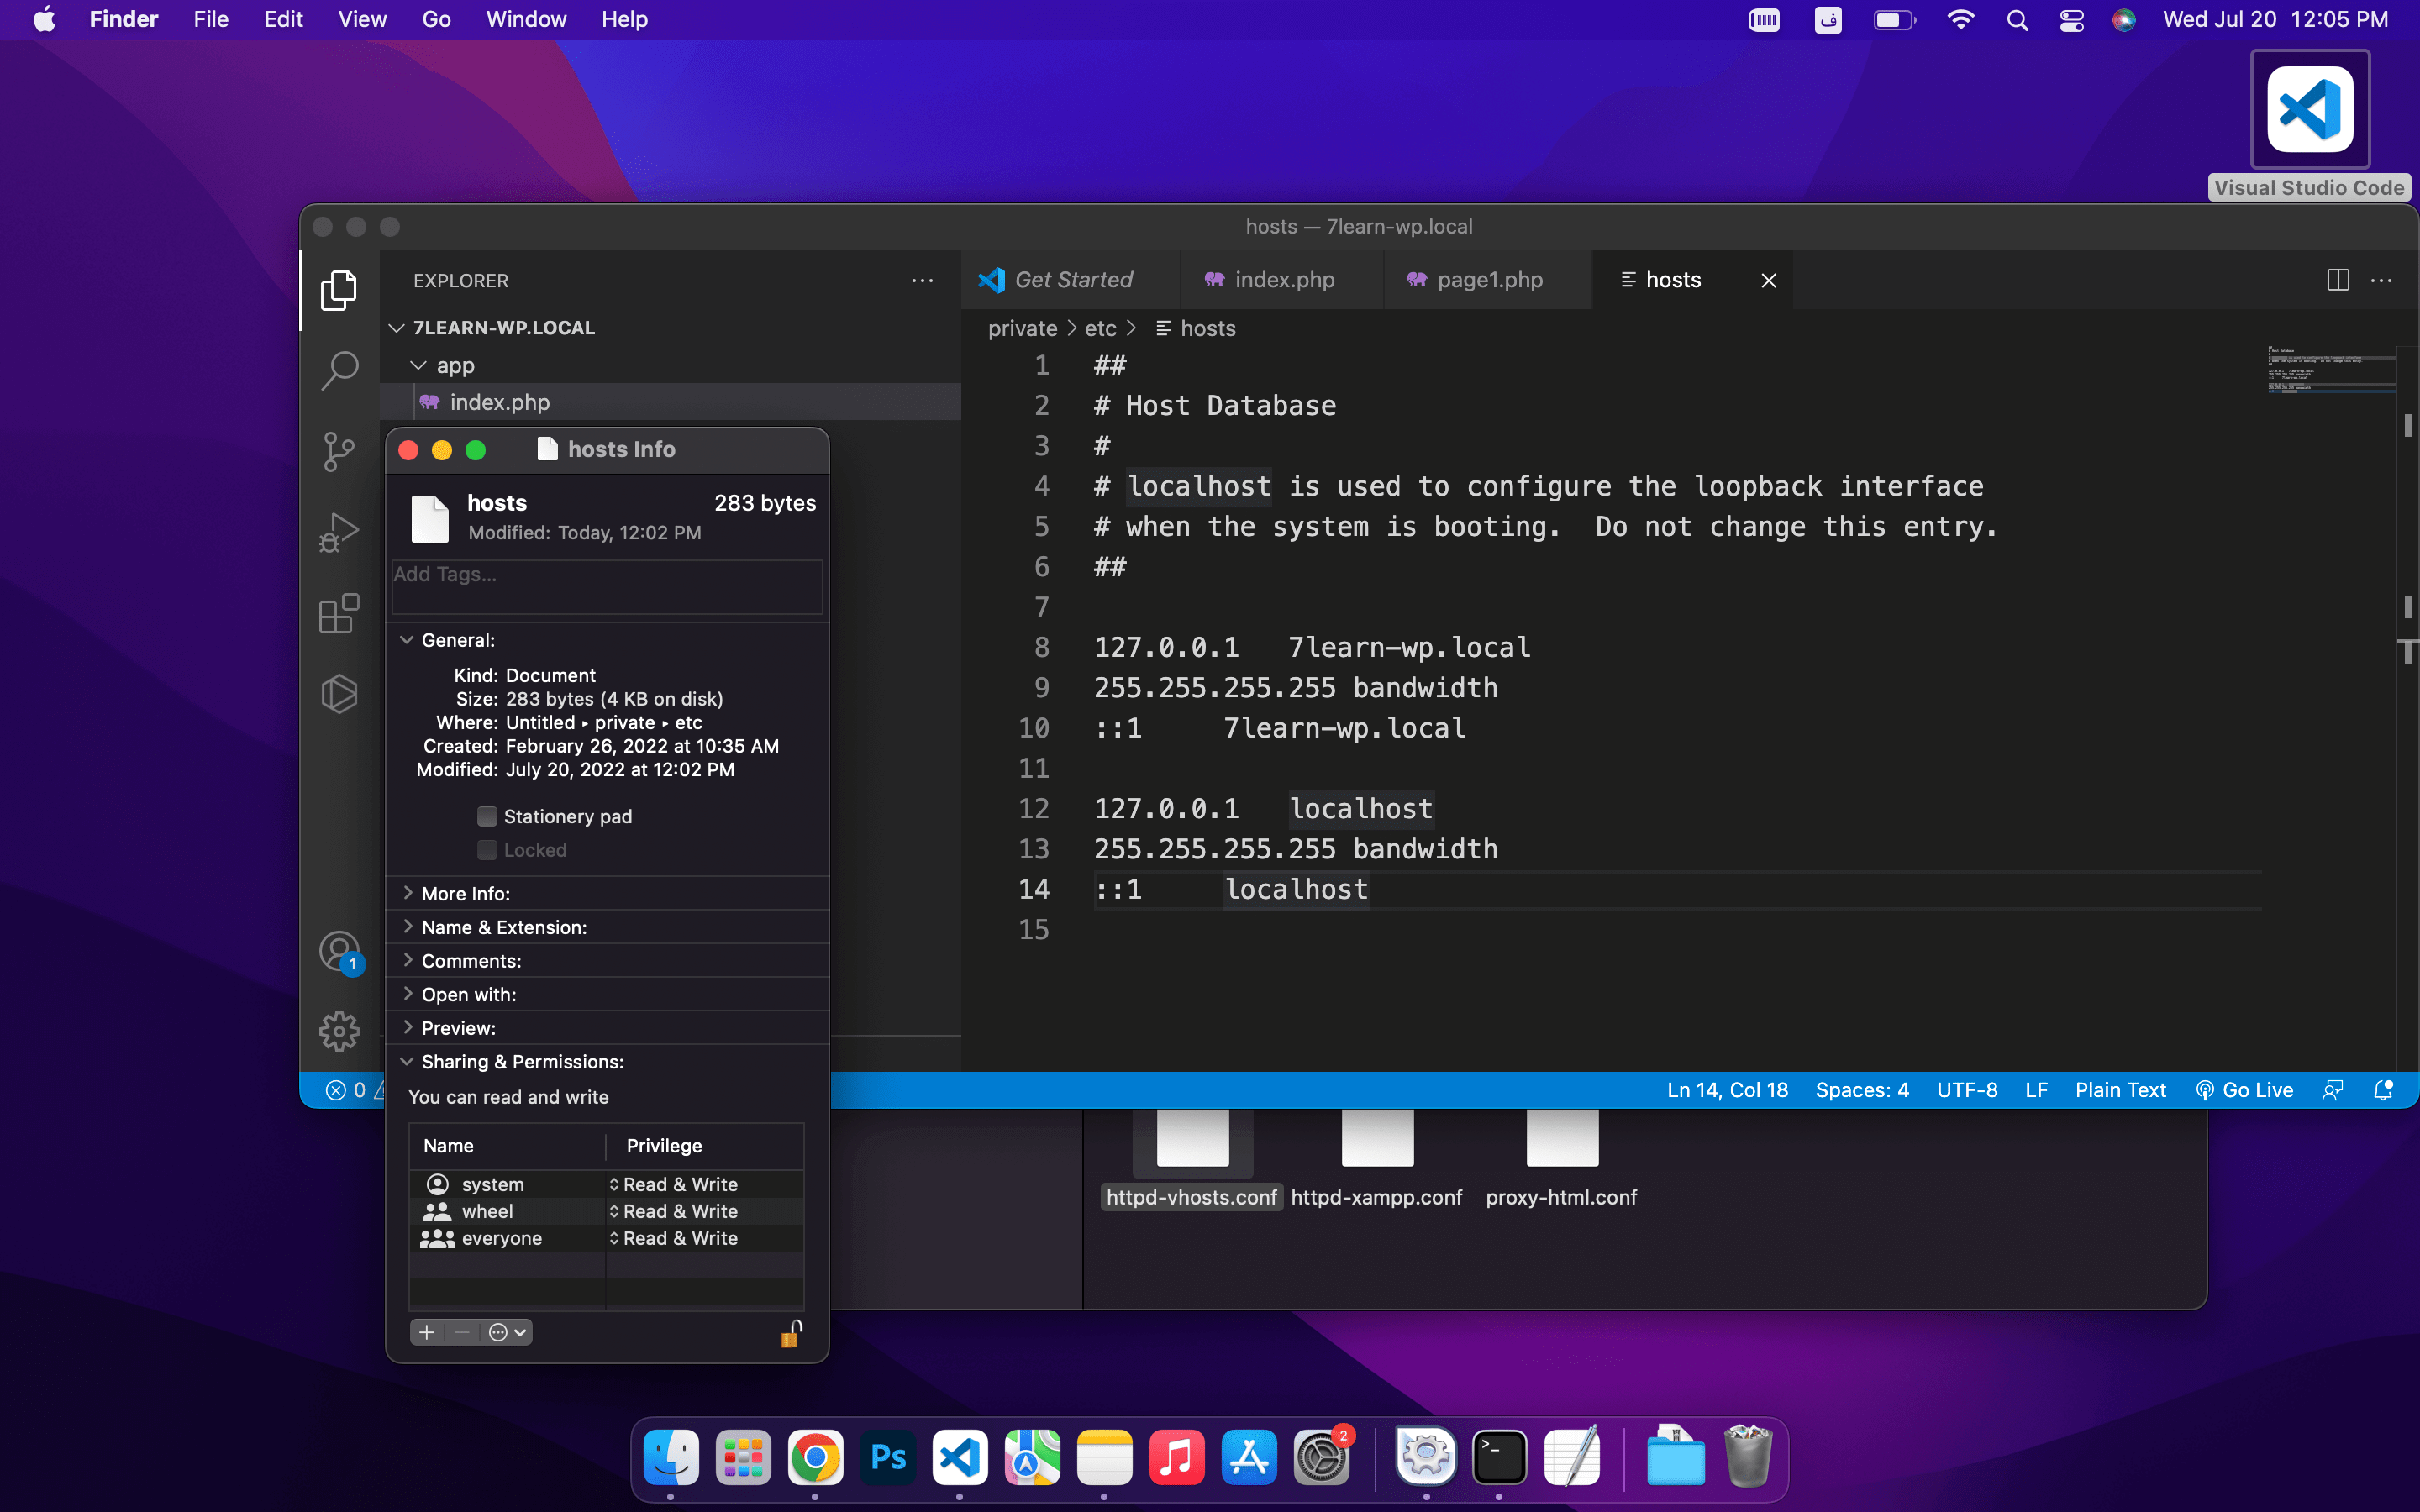Viewport: 2420px width, 1512px height.
Task: Open the Search view in the activity bar
Action: [339, 371]
